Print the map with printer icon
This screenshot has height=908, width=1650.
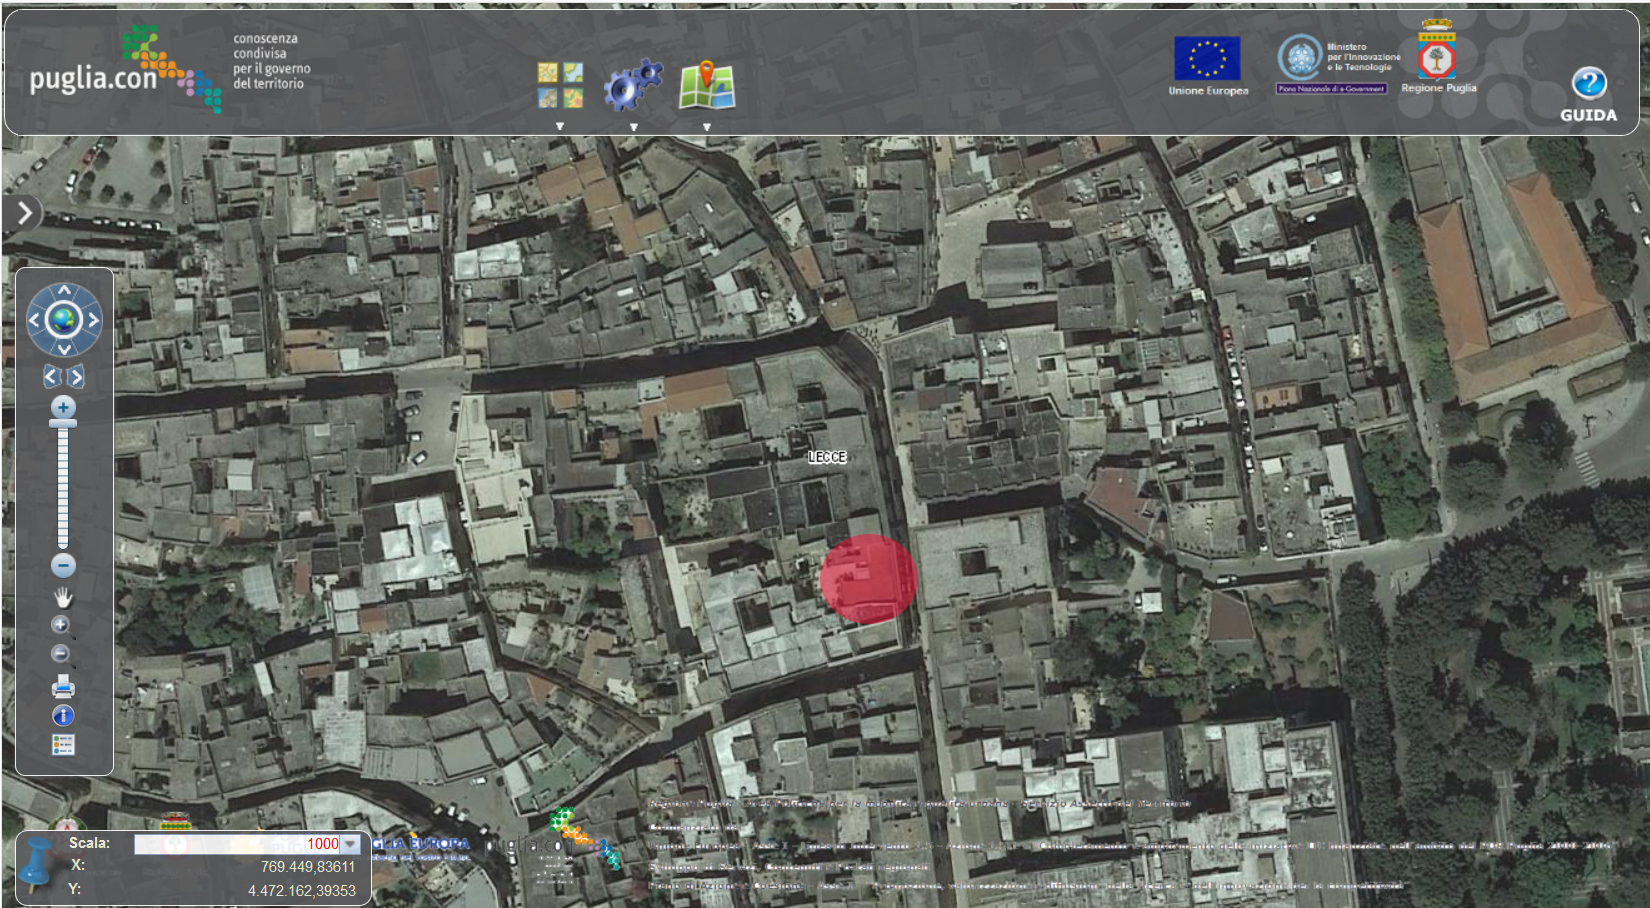pos(63,686)
